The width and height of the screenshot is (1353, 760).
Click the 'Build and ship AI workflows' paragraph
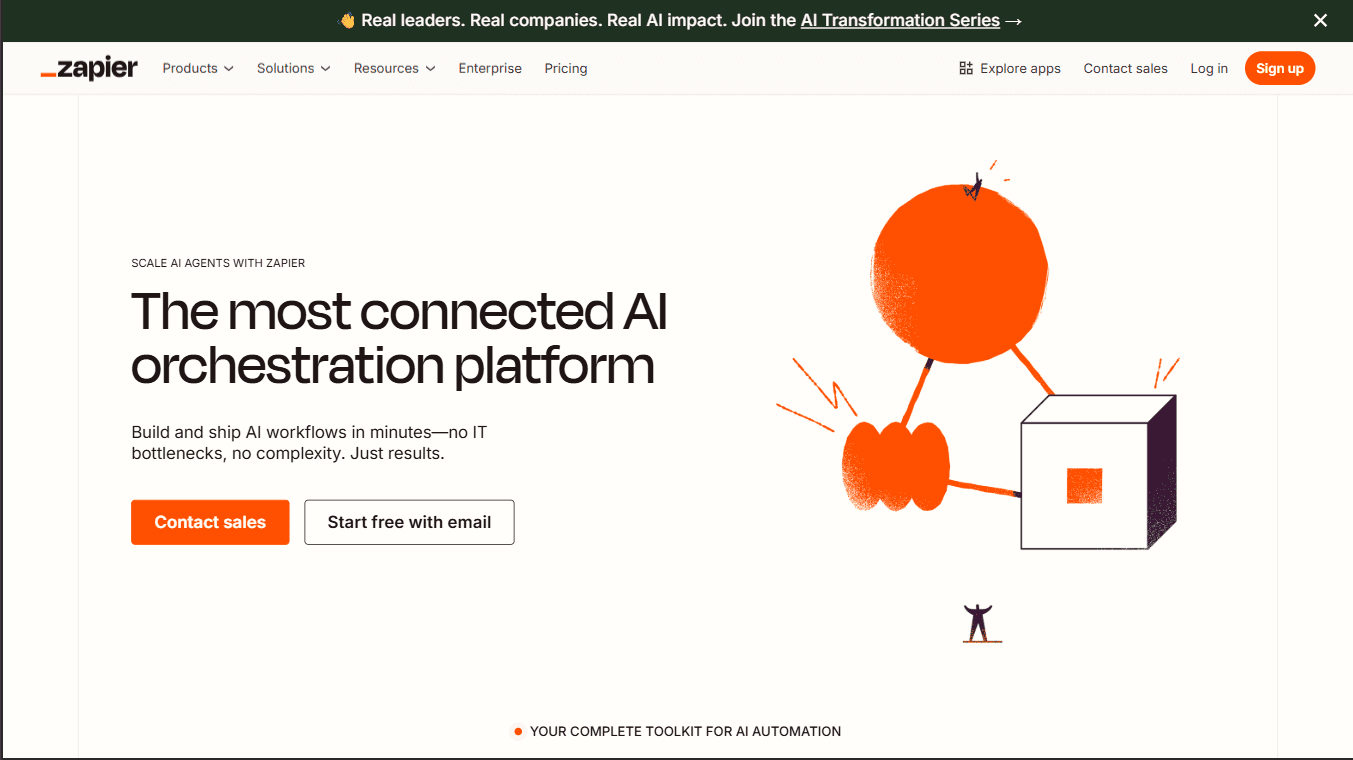(x=309, y=443)
